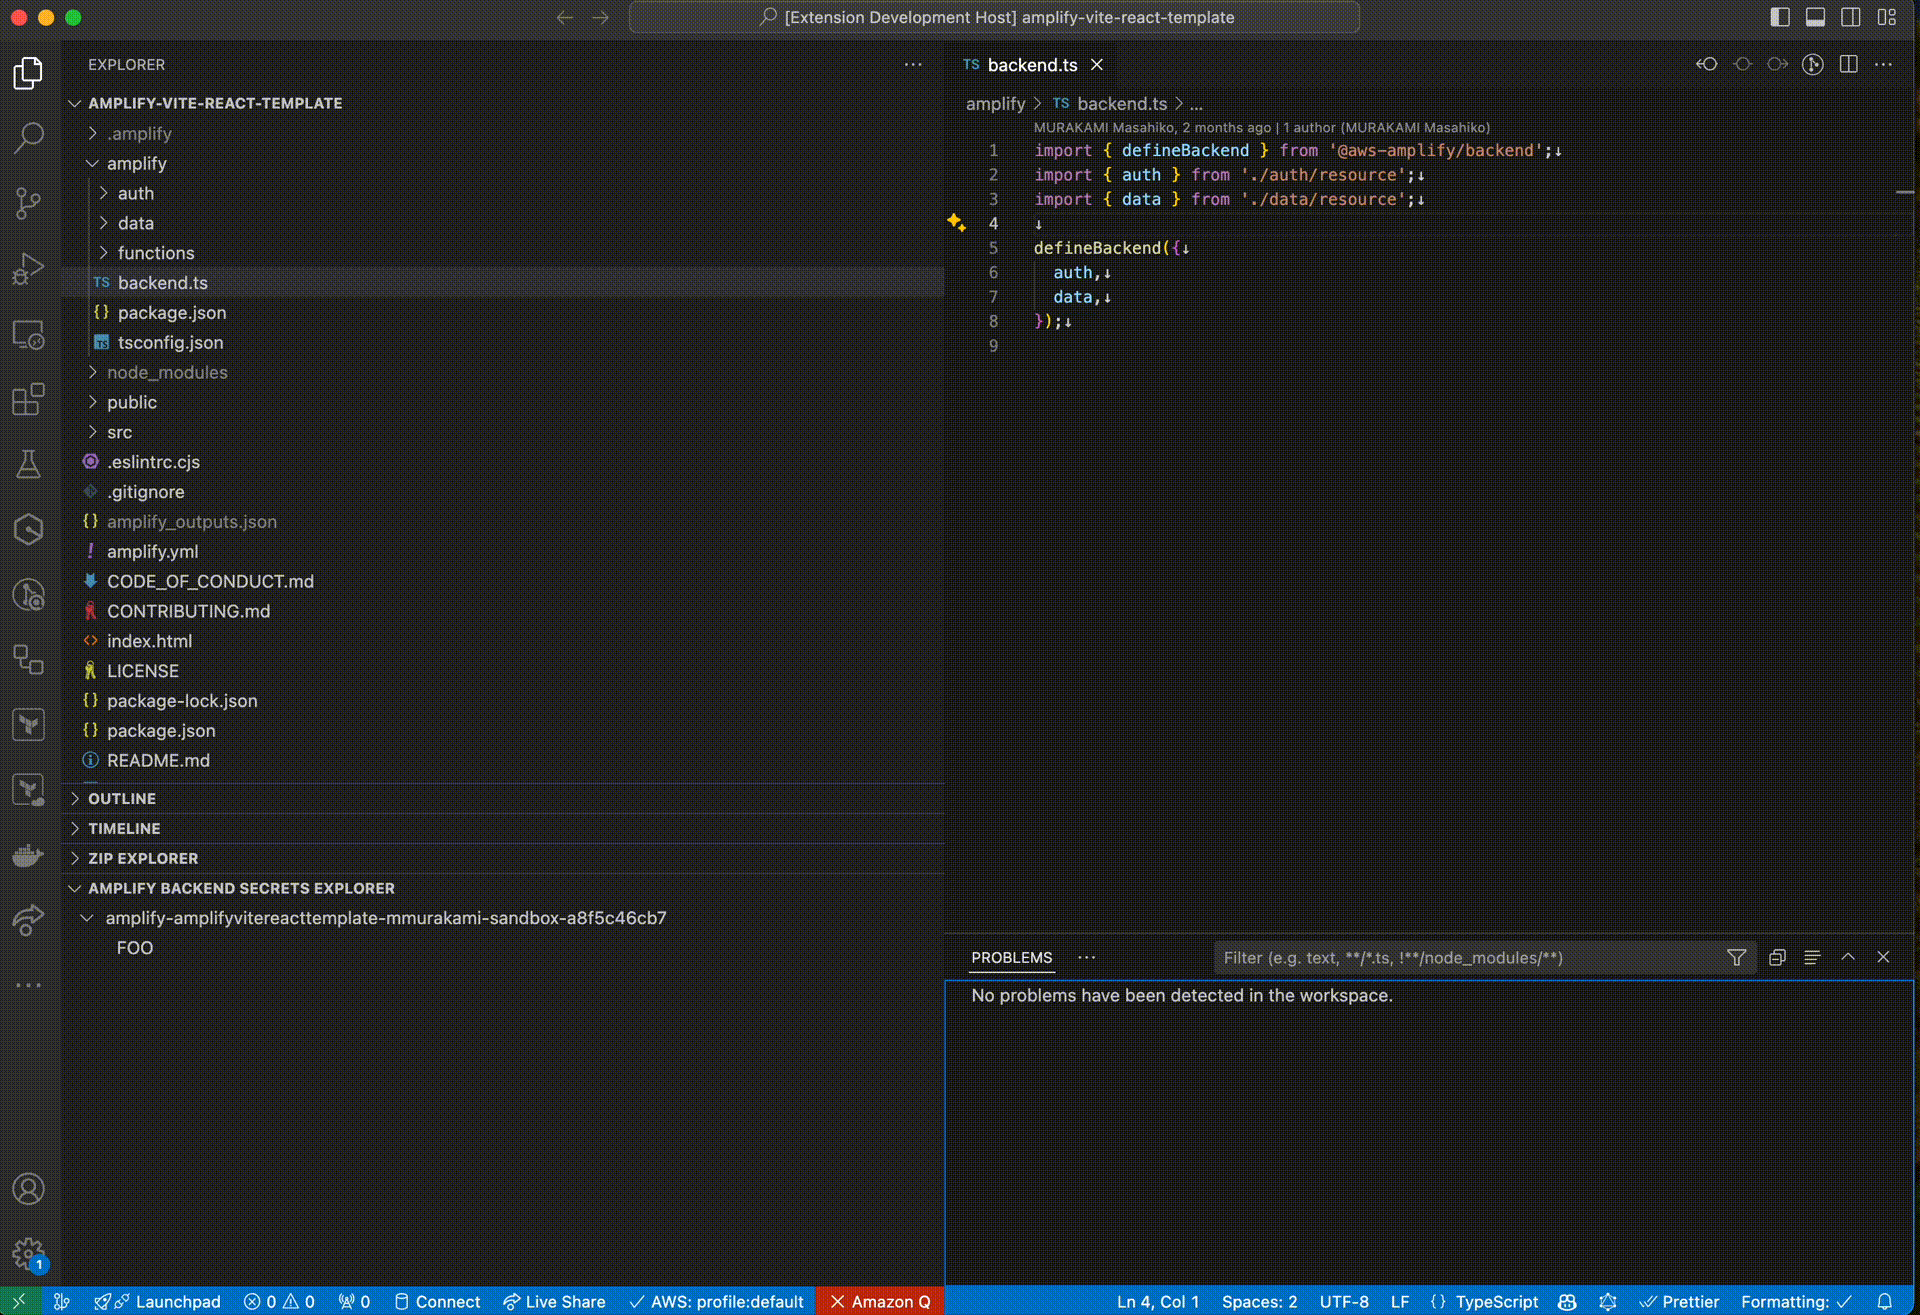Click the Amazon Q status bar item
This screenshot has width=1920, height=1315.
[x=880, y=1302]
